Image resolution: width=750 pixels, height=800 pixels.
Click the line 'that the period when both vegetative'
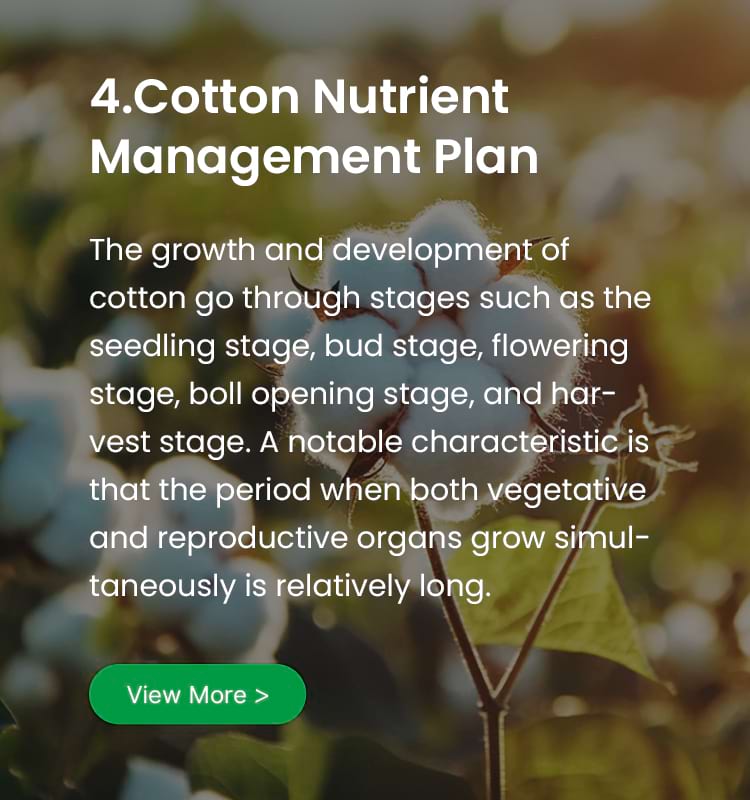pos(368,491)
